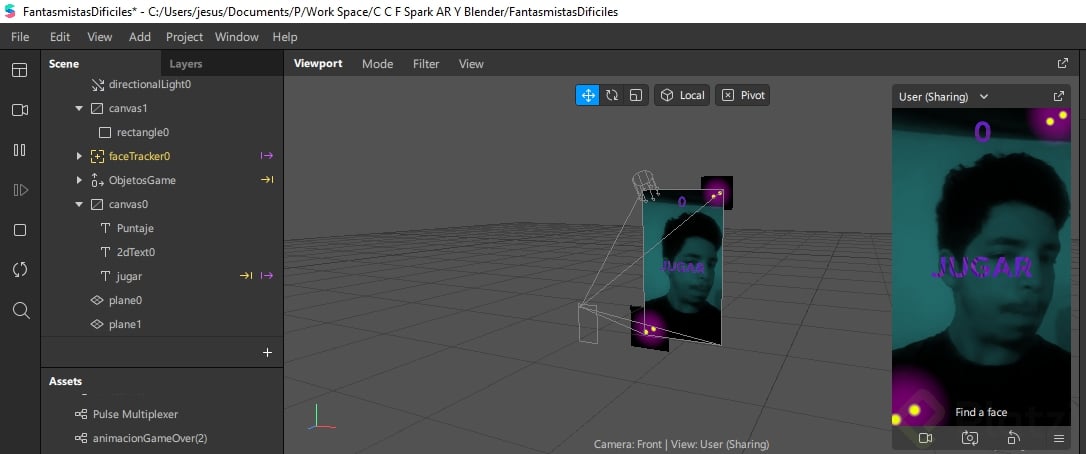Click the Assets panel header

click(x=65, y=381)
